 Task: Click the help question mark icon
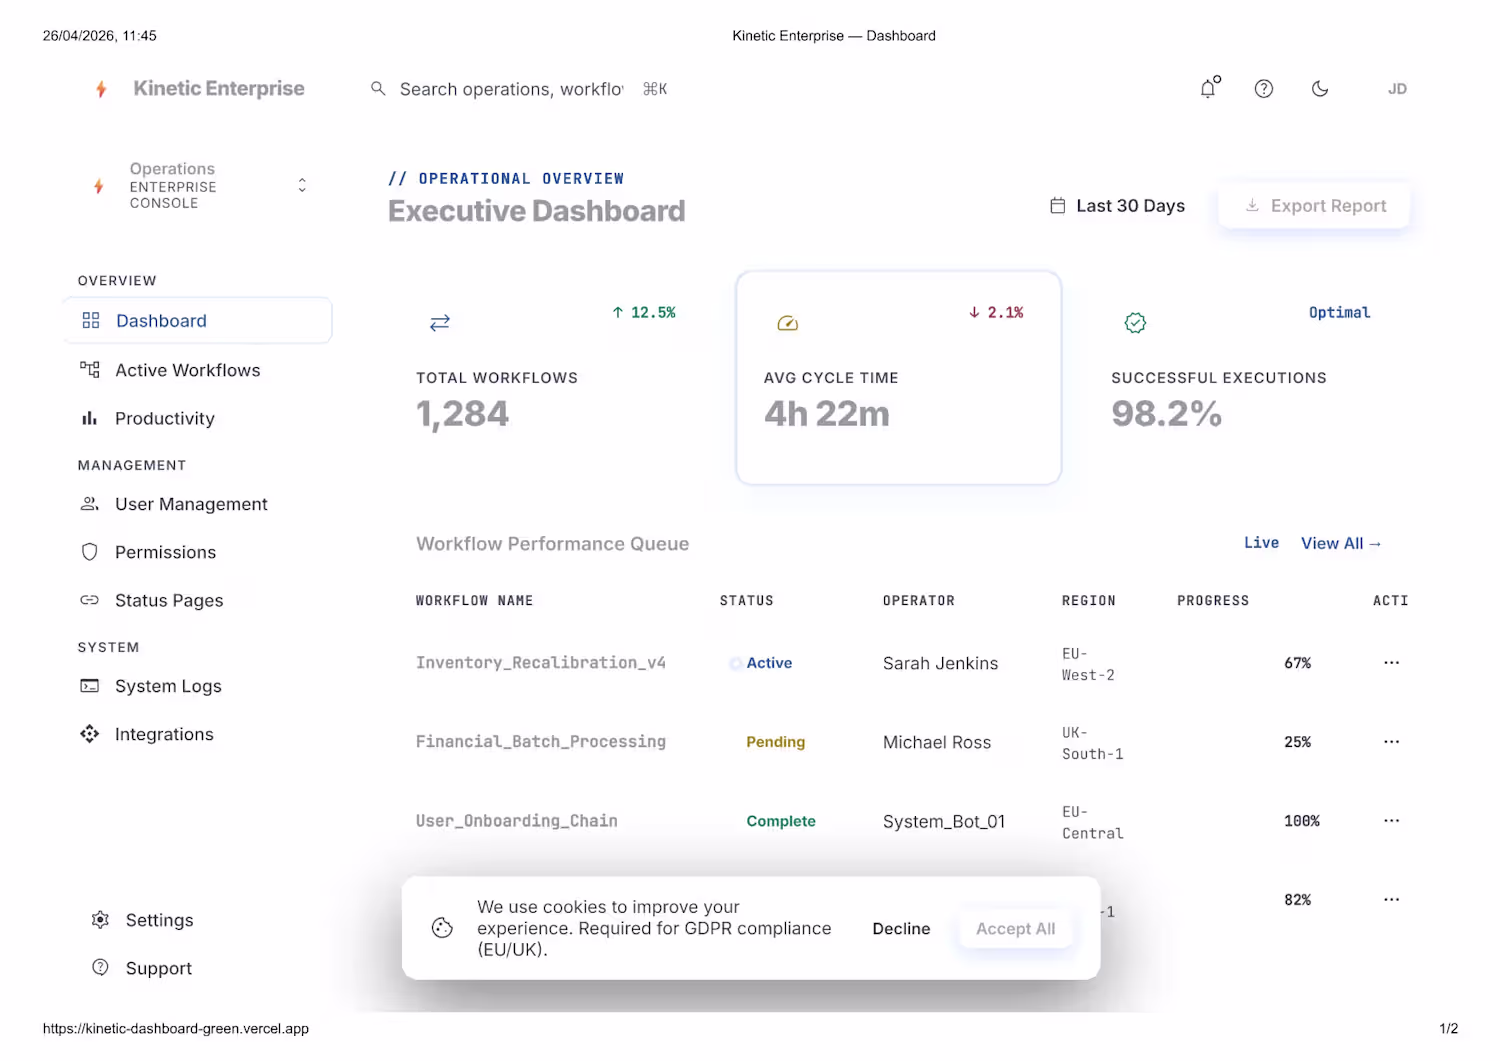click(1264, 89)
